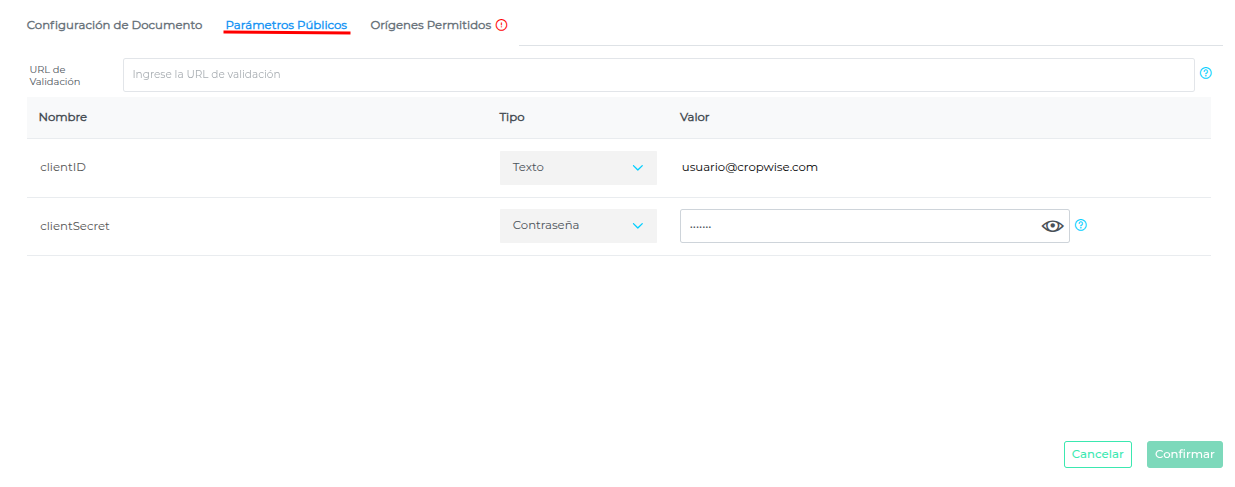
Task: Click the URL de Validación input field
Action: [x=658, y=74]
